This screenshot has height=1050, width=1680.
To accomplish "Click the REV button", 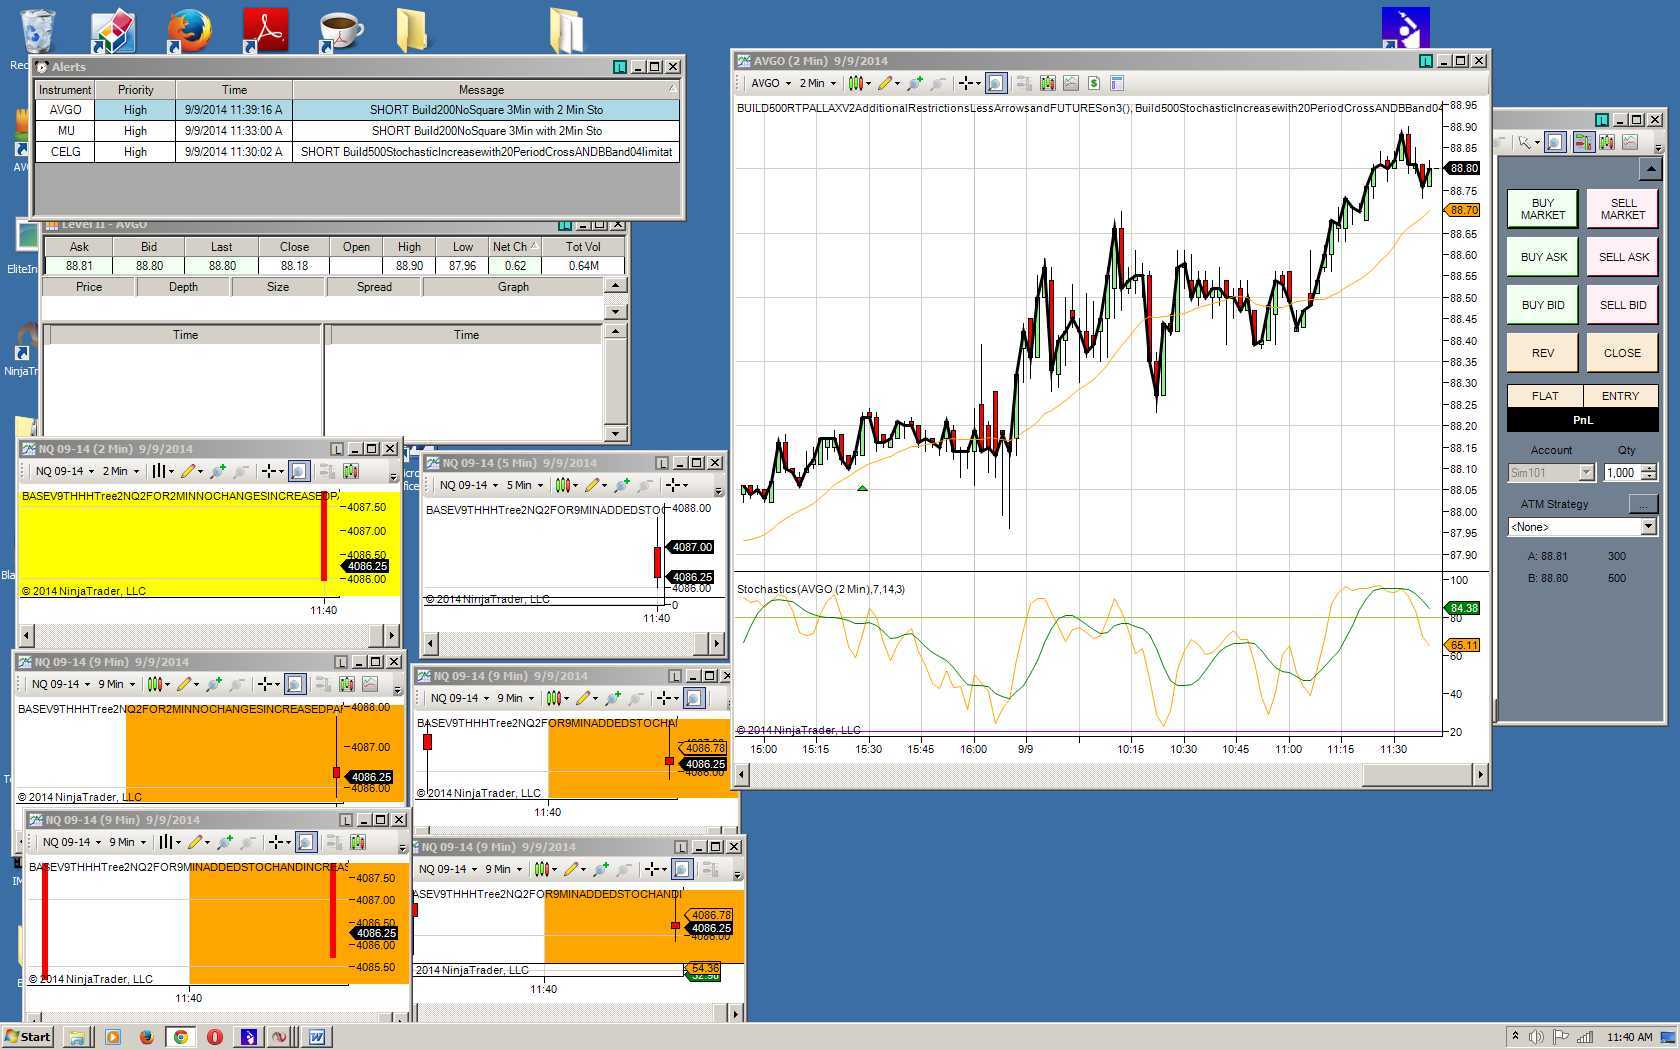I will coord(1543,353).
